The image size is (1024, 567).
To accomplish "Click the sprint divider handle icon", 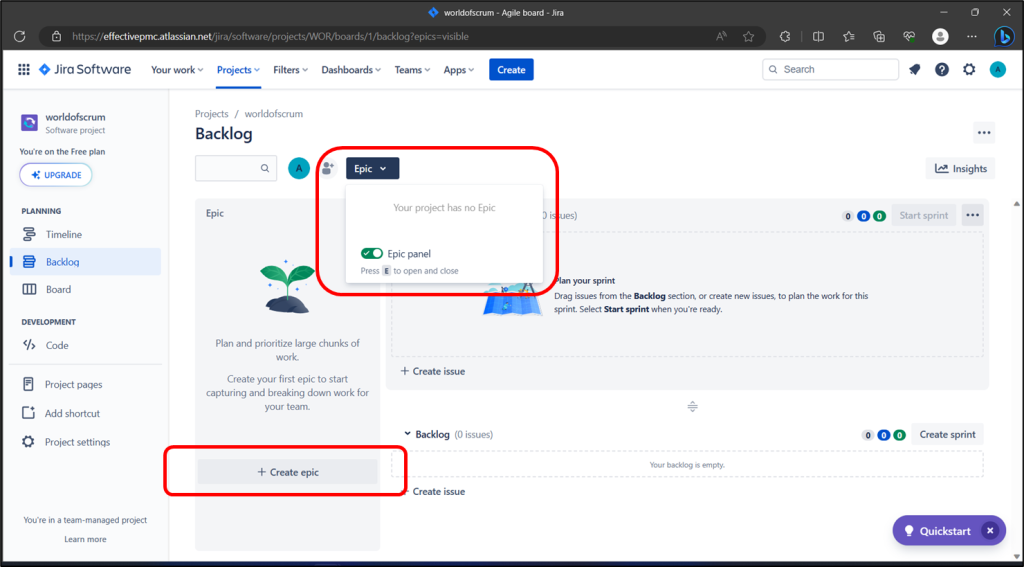I will click(x=692, y=406).
